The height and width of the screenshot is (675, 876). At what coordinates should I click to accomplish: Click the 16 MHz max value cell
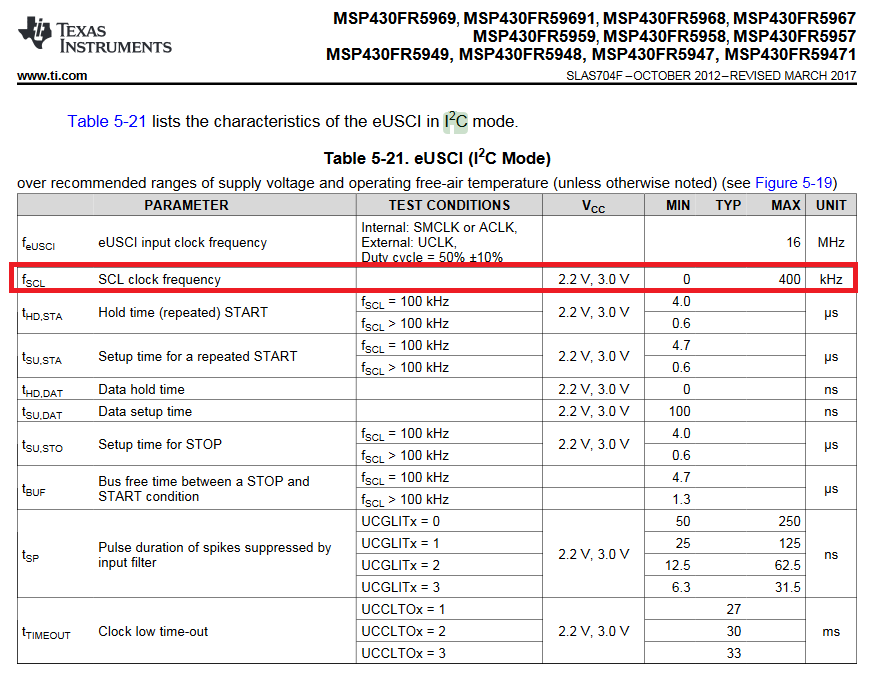pyautogui.click(x=793, y=243)
